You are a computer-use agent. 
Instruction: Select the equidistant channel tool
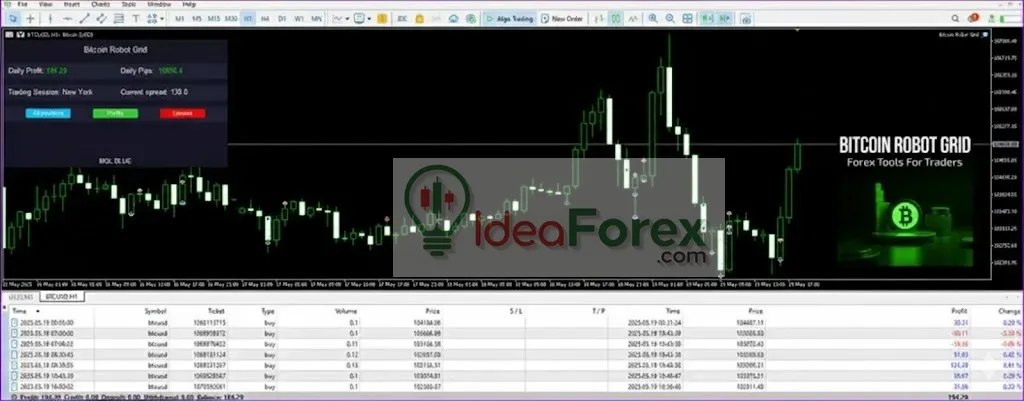click(101, 19)
